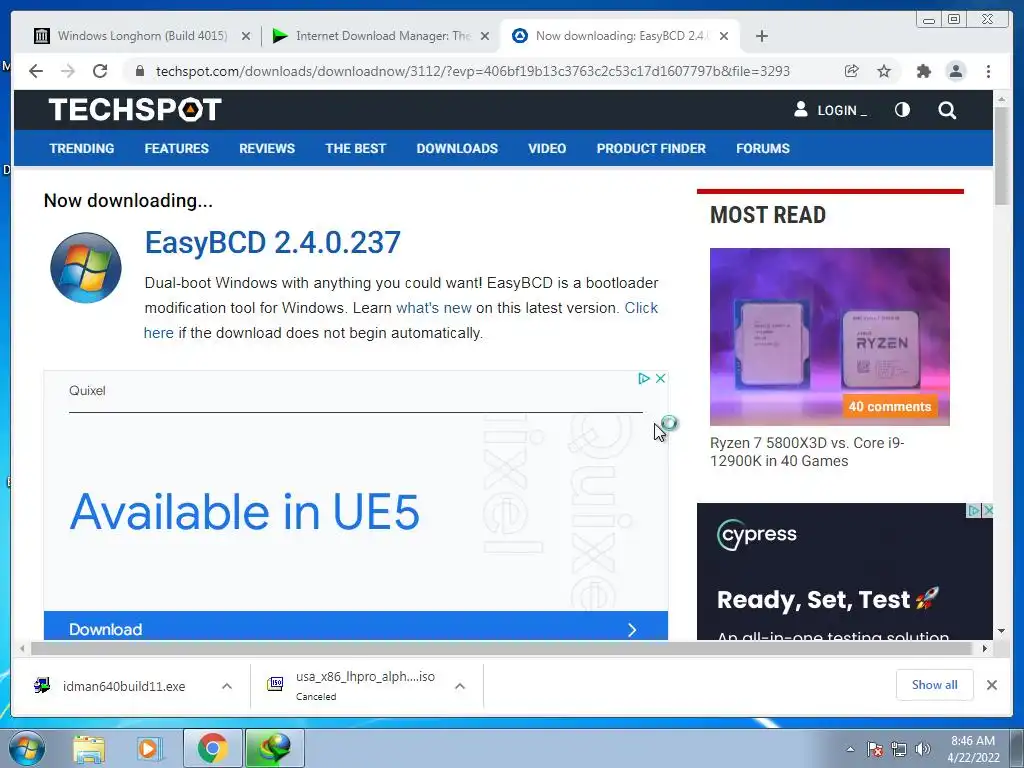Click the 40 comments badge

coord(889,406)
